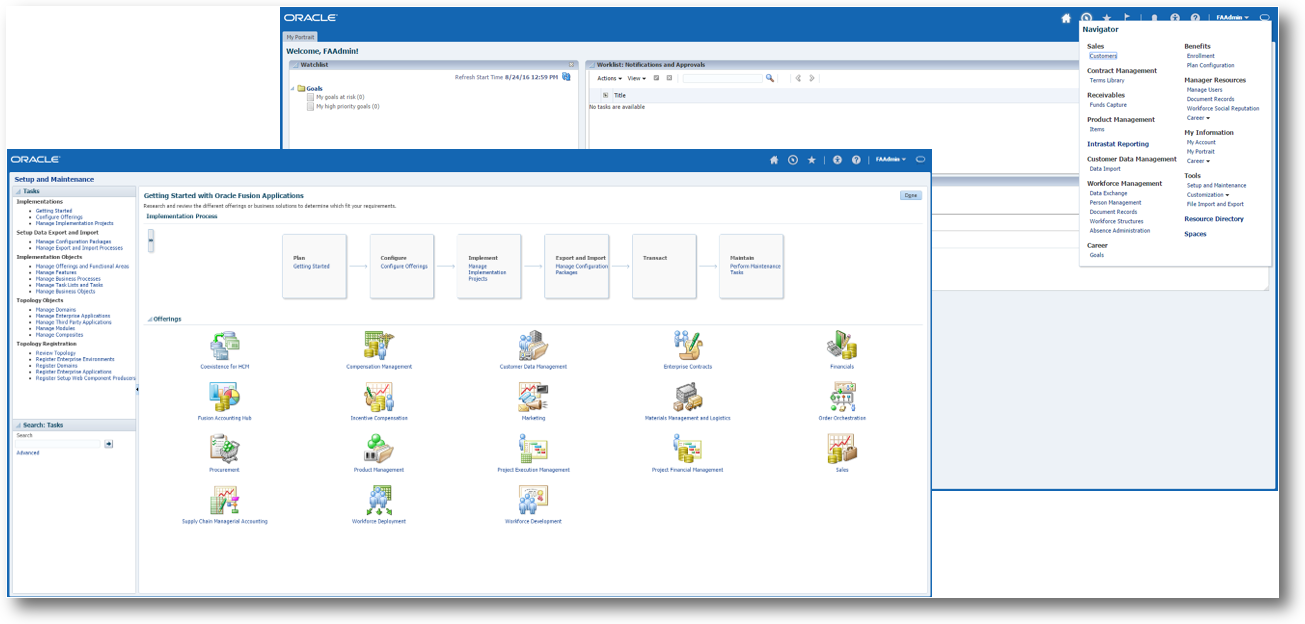This screenshot has height=624, width=1305.
Task: Open Manage Implementation Projects task link
Action: (75, 223)
